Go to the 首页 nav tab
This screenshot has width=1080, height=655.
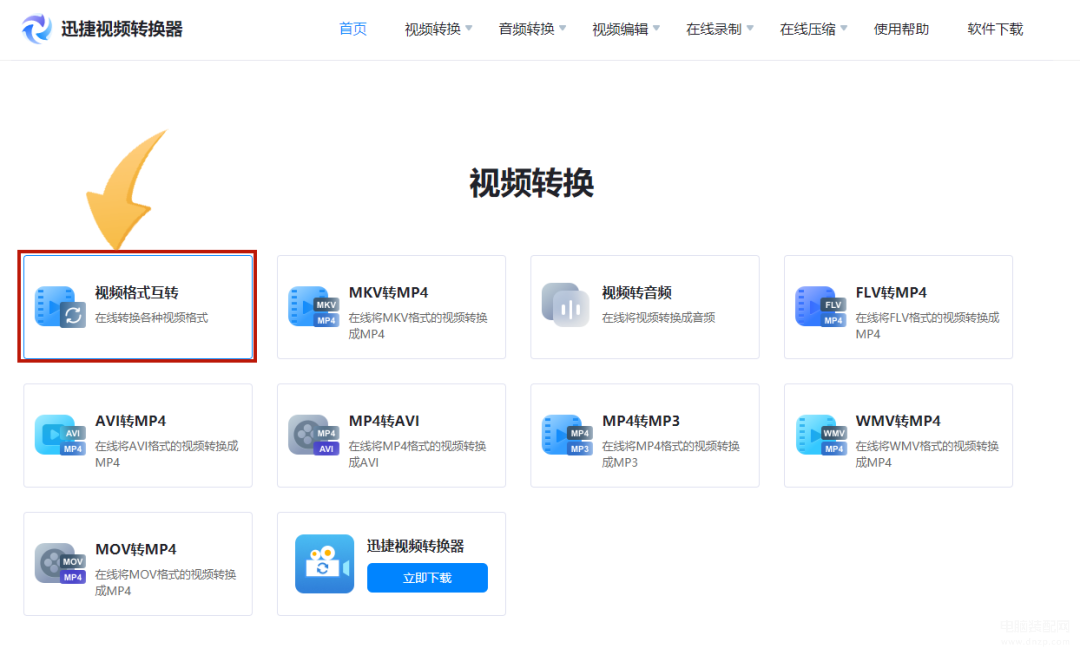coord(353,29)
